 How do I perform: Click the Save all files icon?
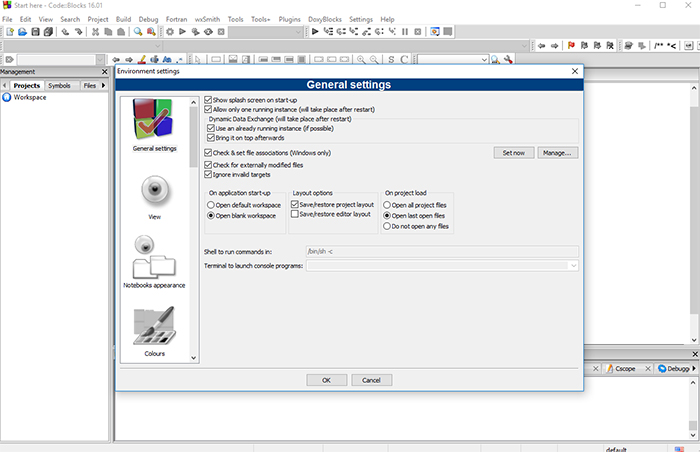point(48,32)
